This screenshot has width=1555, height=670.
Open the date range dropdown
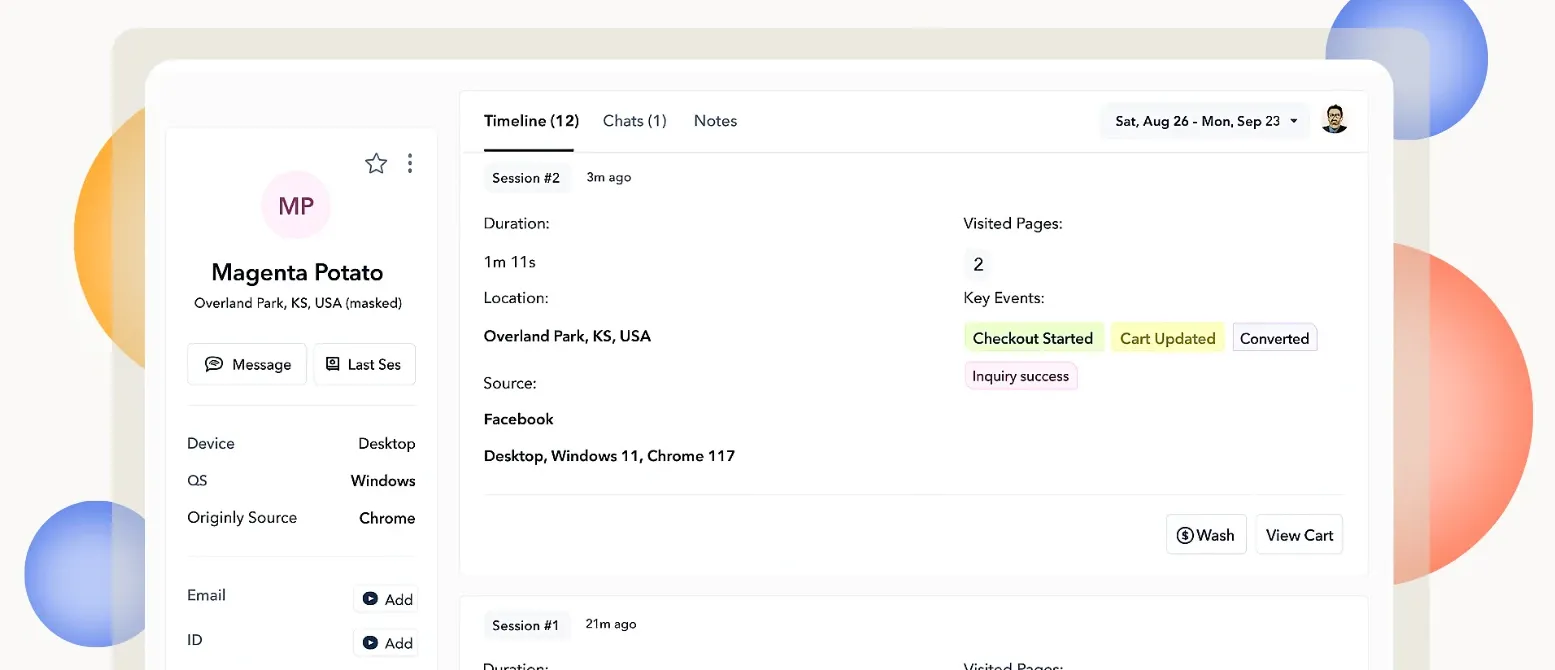[x=1205, y=121]
